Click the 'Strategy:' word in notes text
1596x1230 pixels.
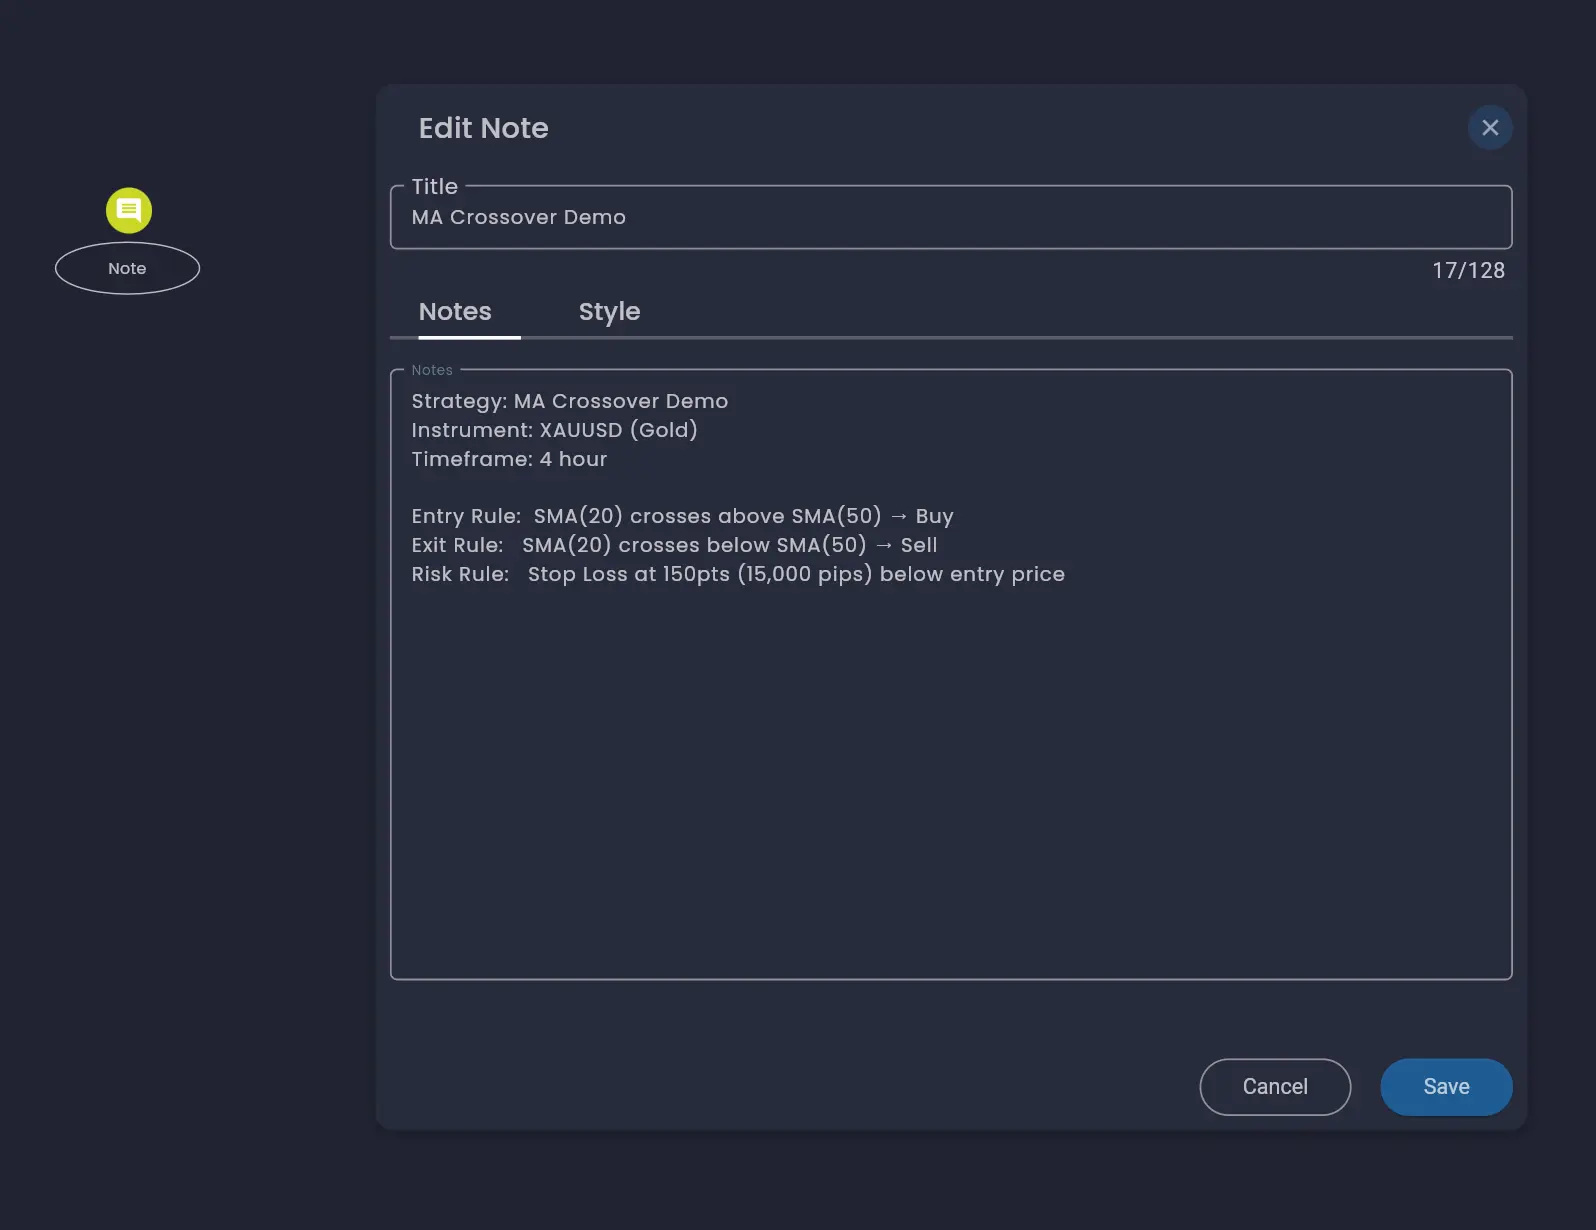click(459, 401)
